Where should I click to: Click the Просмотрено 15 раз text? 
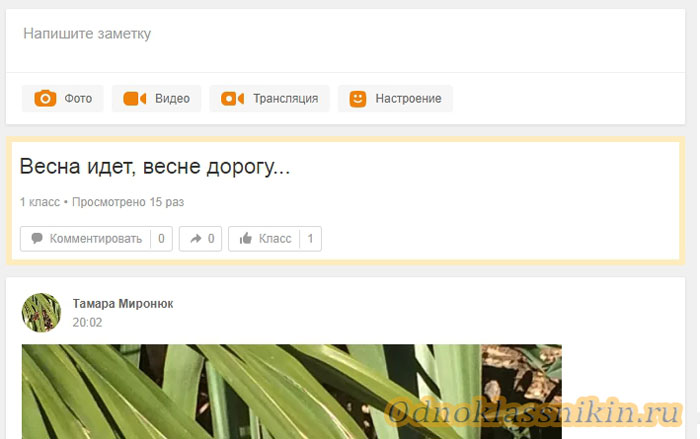(128, 202)
